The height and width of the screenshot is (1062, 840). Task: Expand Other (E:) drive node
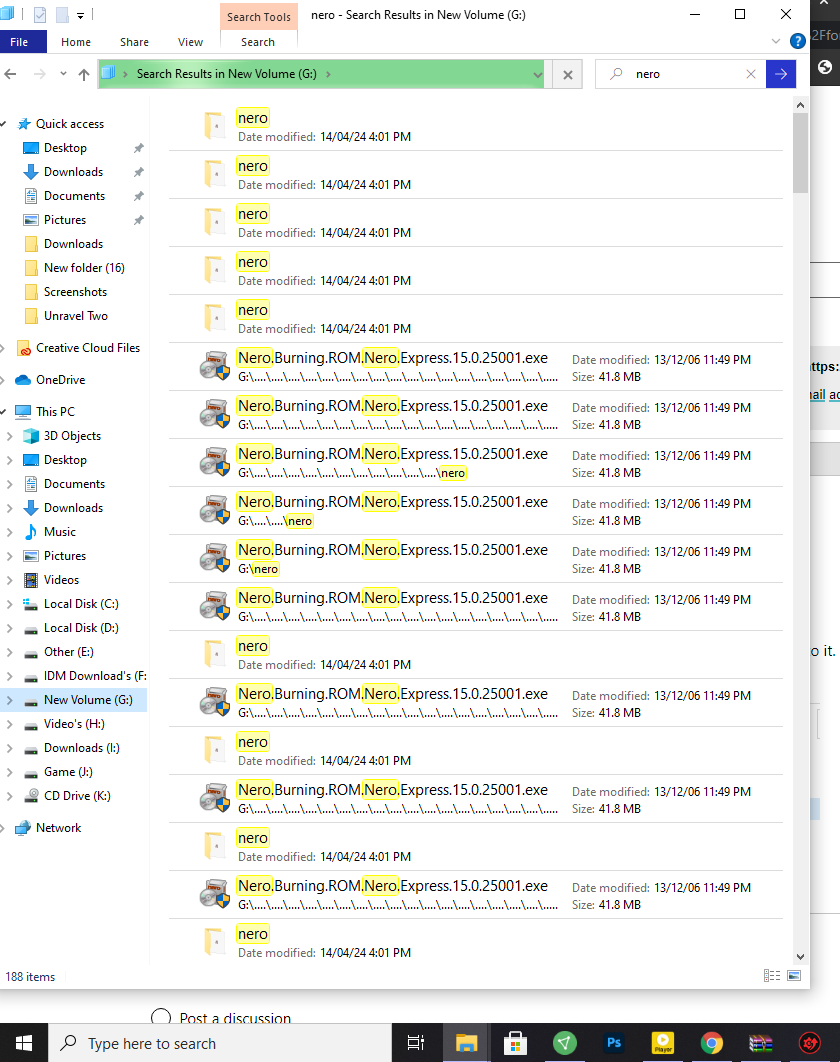coord(9,652)
